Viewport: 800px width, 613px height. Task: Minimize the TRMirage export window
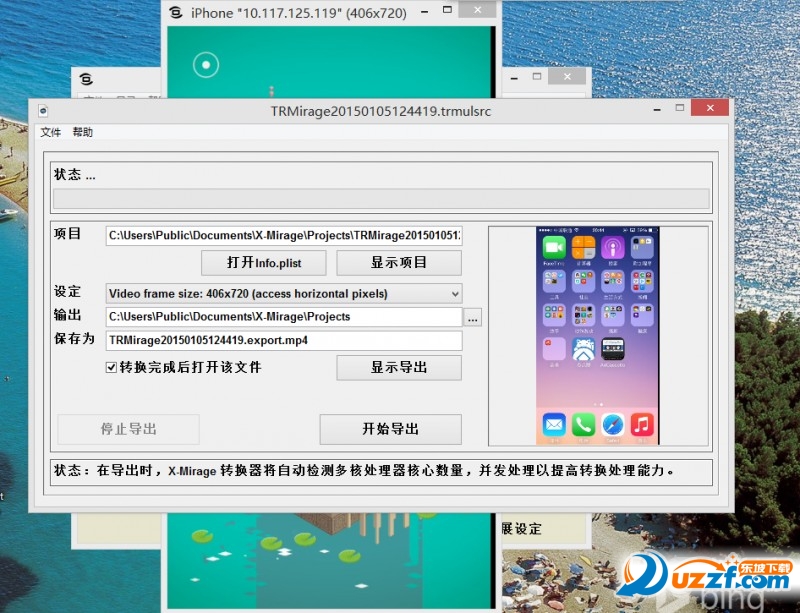tap(658, 108)
